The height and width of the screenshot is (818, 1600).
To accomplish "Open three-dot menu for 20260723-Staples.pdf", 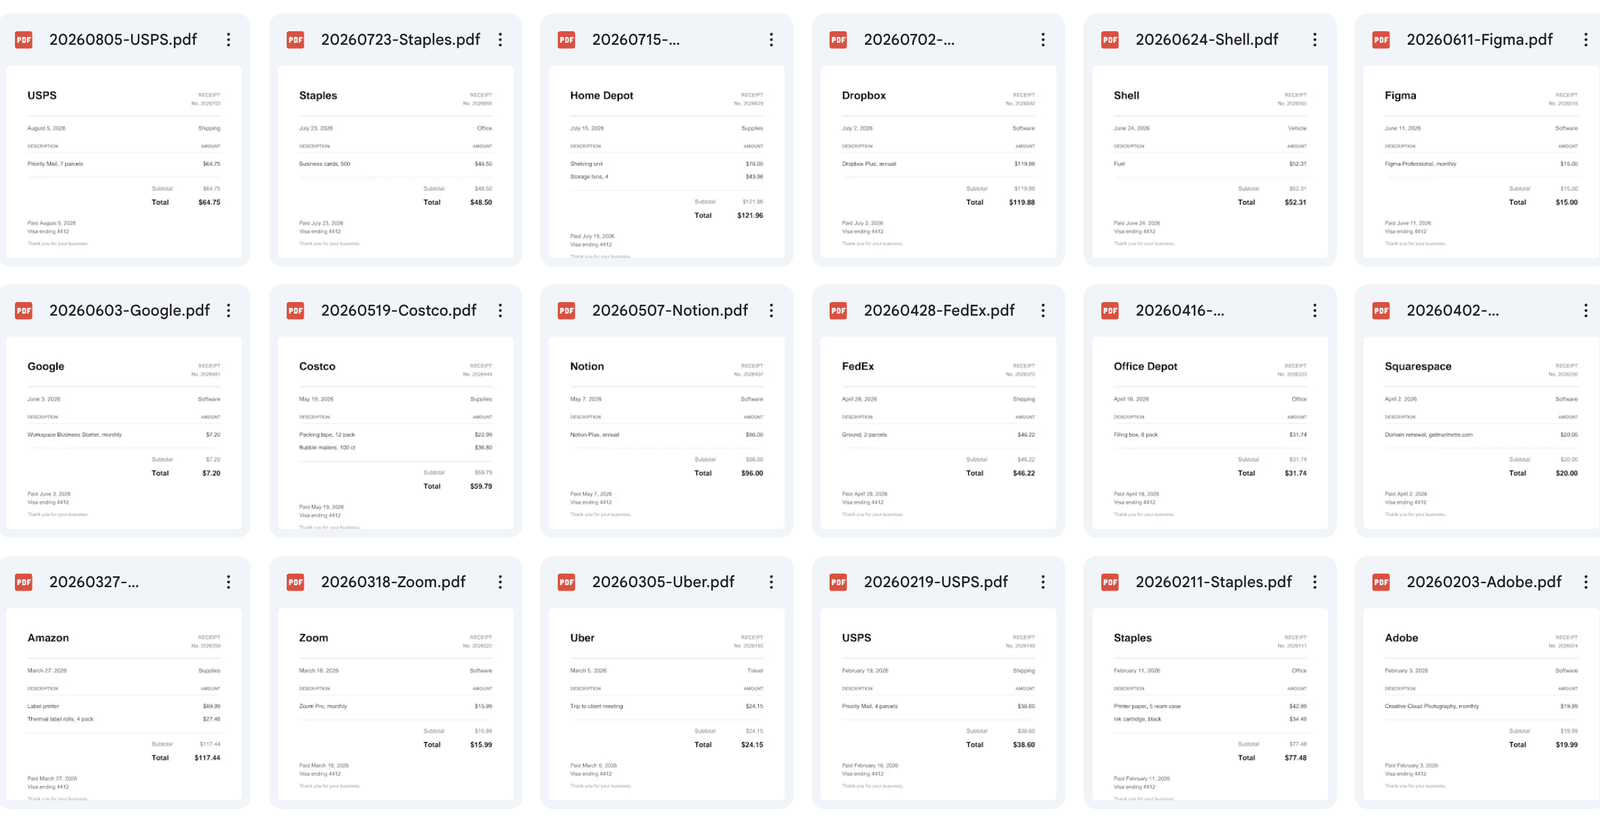I will tap(500, 40).
